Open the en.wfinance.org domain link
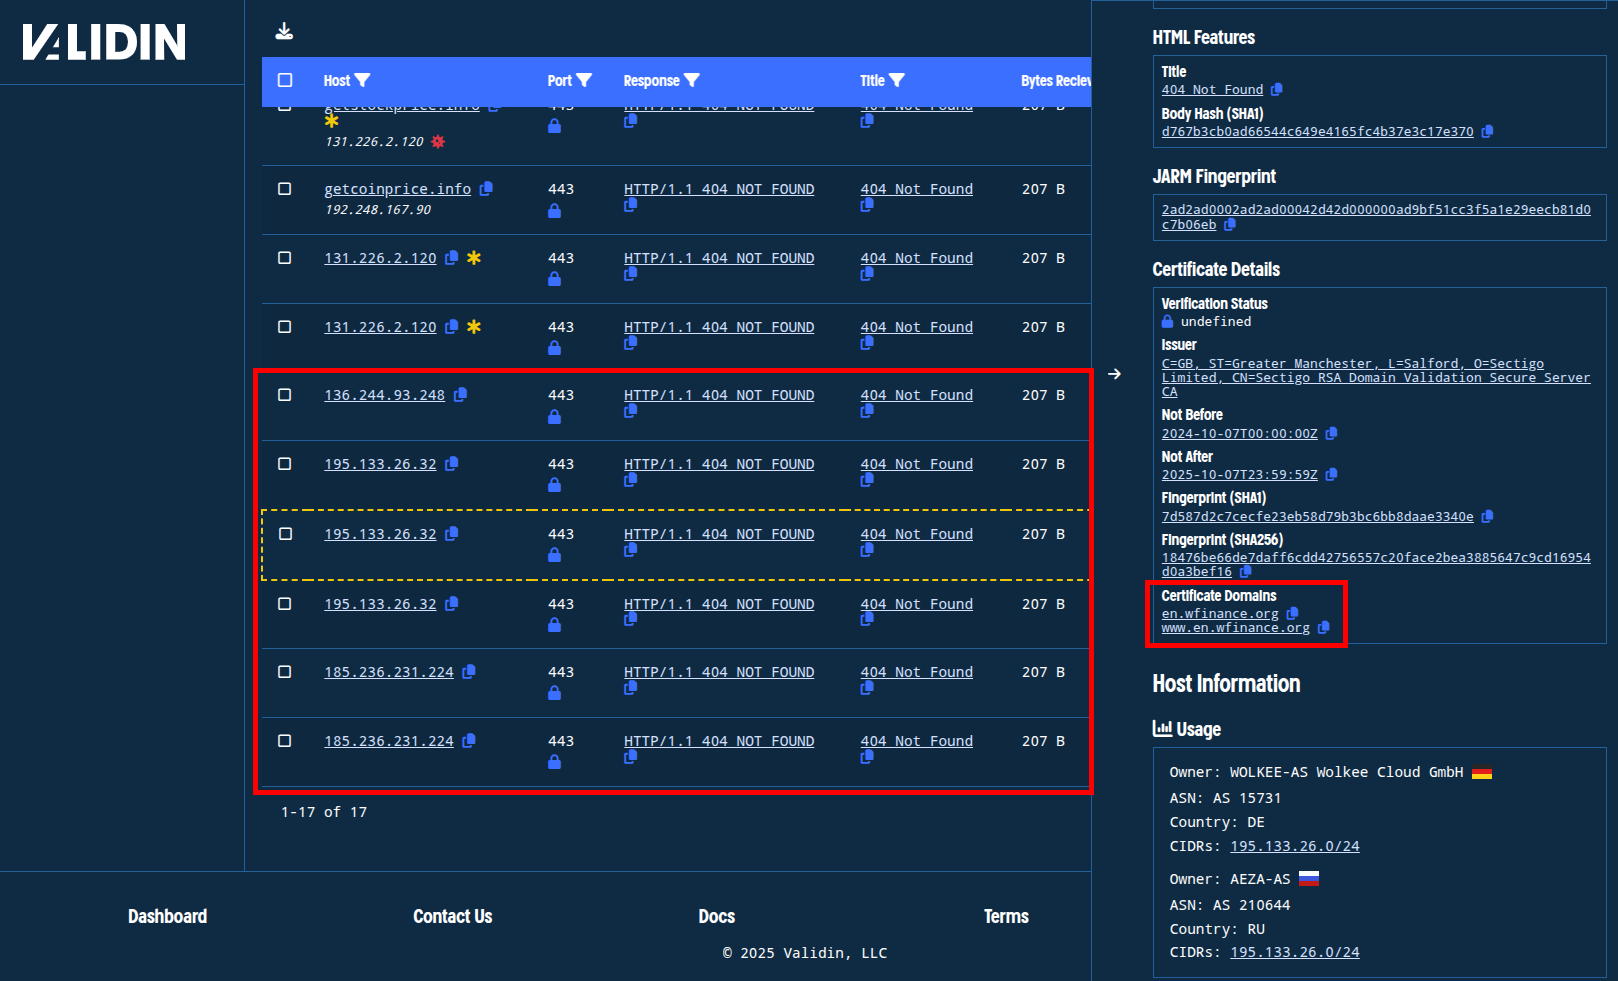This screenshot has width=1618, height=981. coord(1220,613)
